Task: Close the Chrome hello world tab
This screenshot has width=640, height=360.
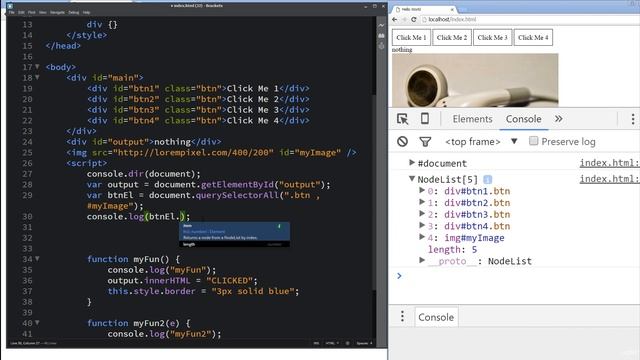Action: (452, 9)
